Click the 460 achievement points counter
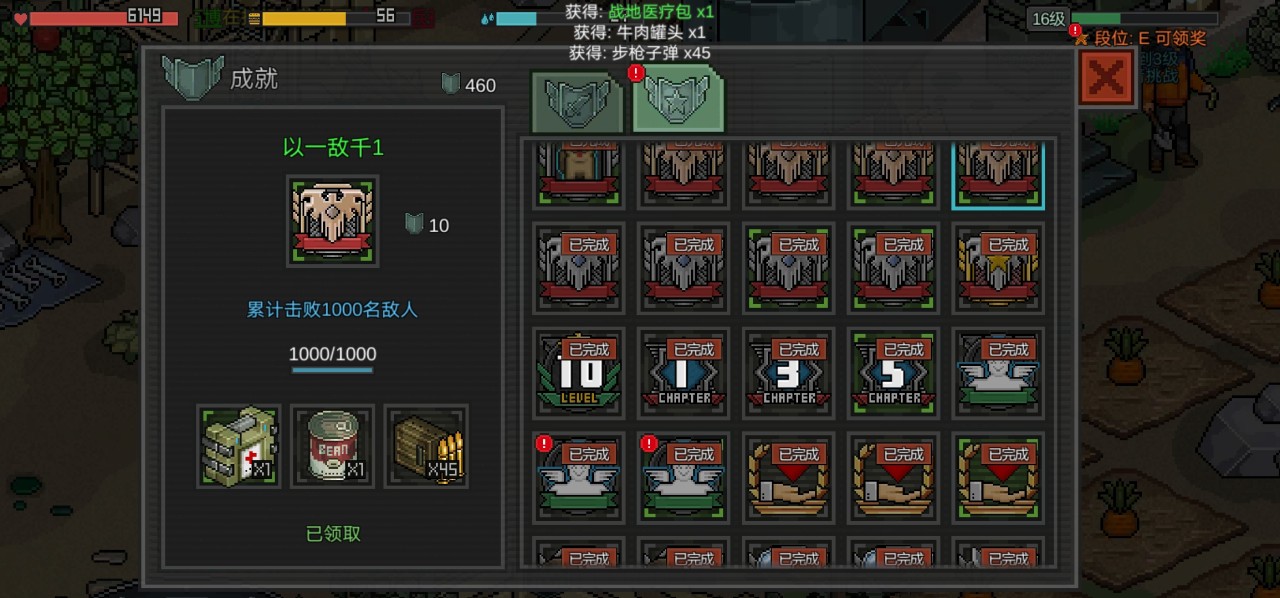 click(469, 85)
